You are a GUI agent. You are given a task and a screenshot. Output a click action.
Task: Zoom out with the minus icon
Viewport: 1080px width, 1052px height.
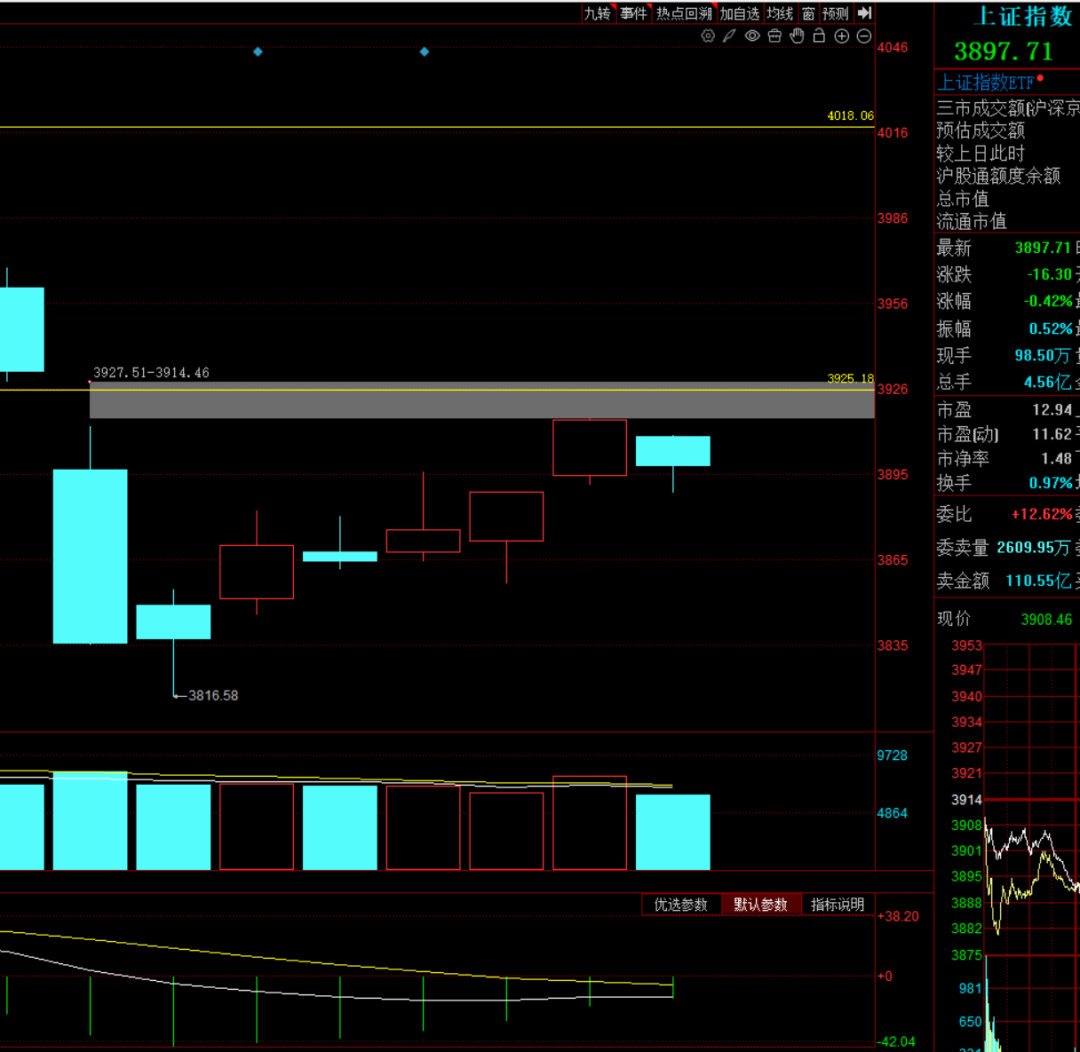(x=863, y=36)
